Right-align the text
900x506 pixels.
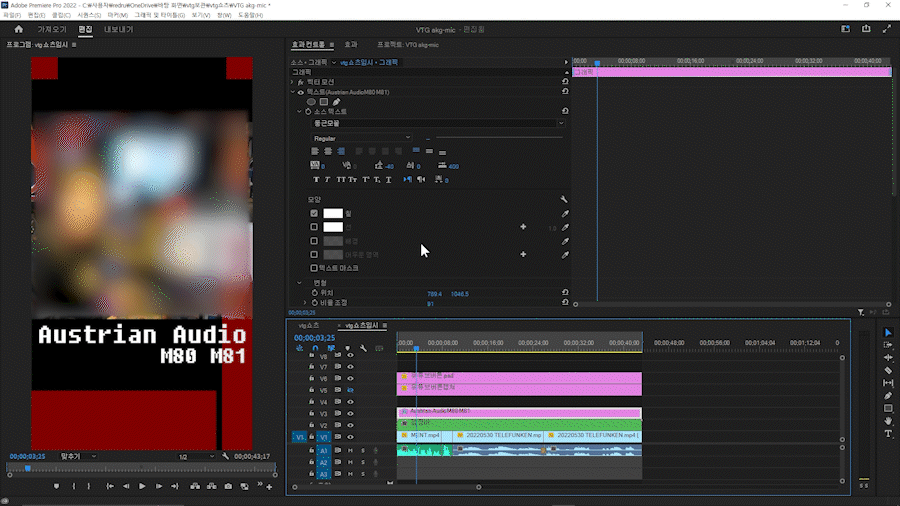(x=341, y=151)
